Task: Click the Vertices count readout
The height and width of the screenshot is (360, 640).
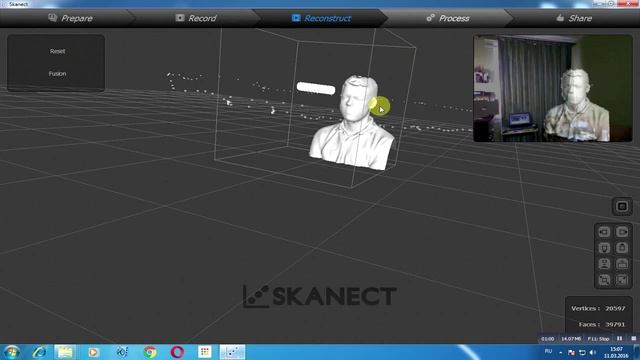Action: point(598,309)
